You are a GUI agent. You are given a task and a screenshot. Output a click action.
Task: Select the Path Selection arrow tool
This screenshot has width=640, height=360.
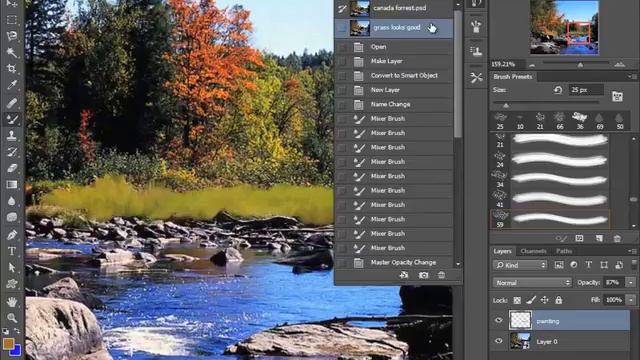[x=12, y=267]
